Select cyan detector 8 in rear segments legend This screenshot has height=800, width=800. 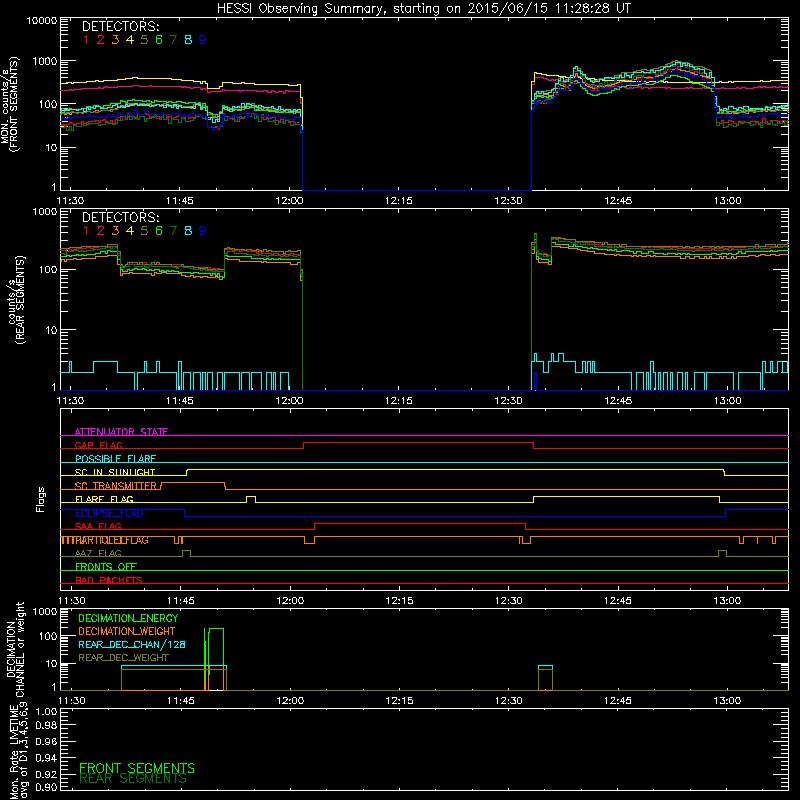[x=188, y=231]
